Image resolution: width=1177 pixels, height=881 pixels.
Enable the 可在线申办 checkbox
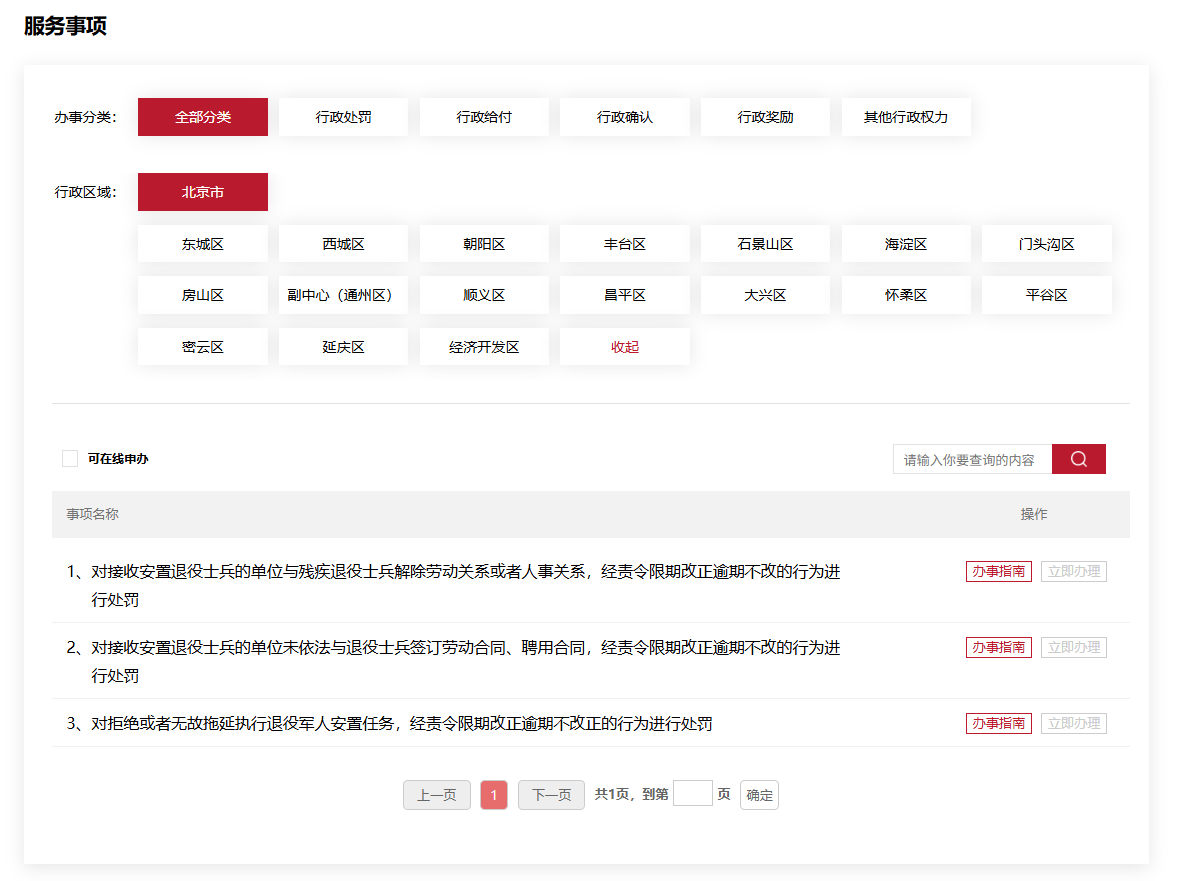(70, 458)
